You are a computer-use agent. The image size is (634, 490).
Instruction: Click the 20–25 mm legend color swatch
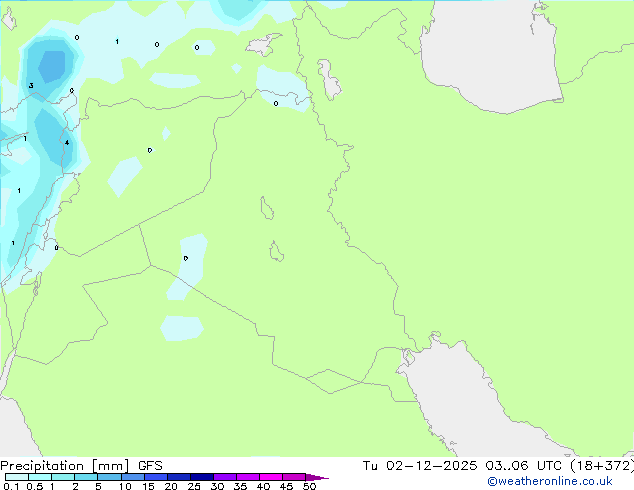(179, 477)
